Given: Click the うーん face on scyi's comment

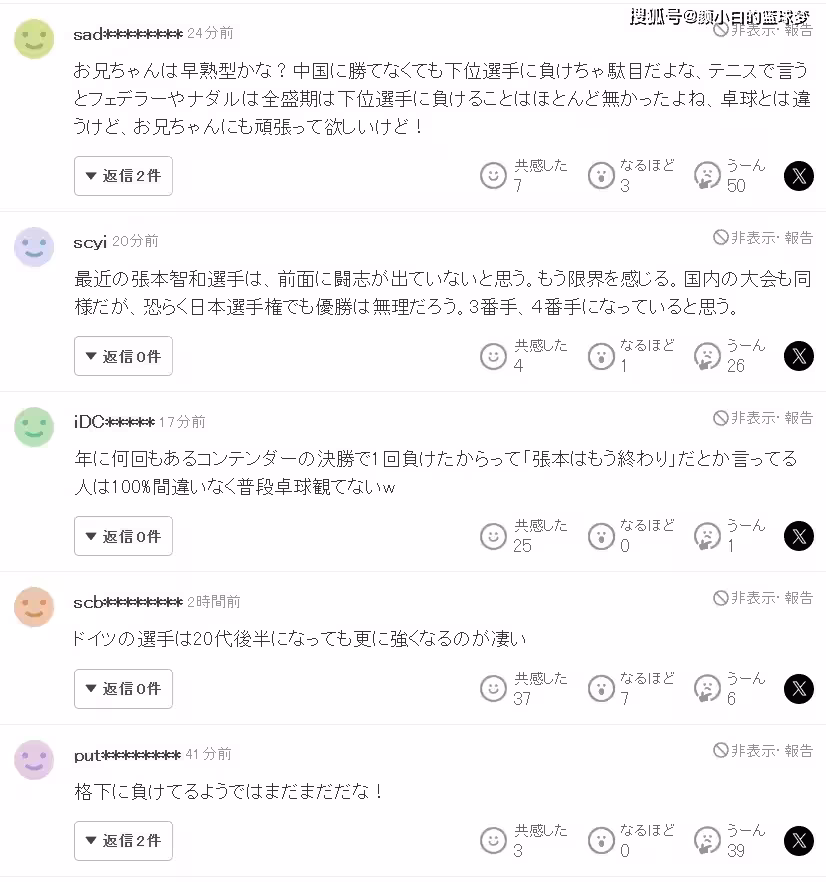Looking at the screenshot, I should point(707,356).
